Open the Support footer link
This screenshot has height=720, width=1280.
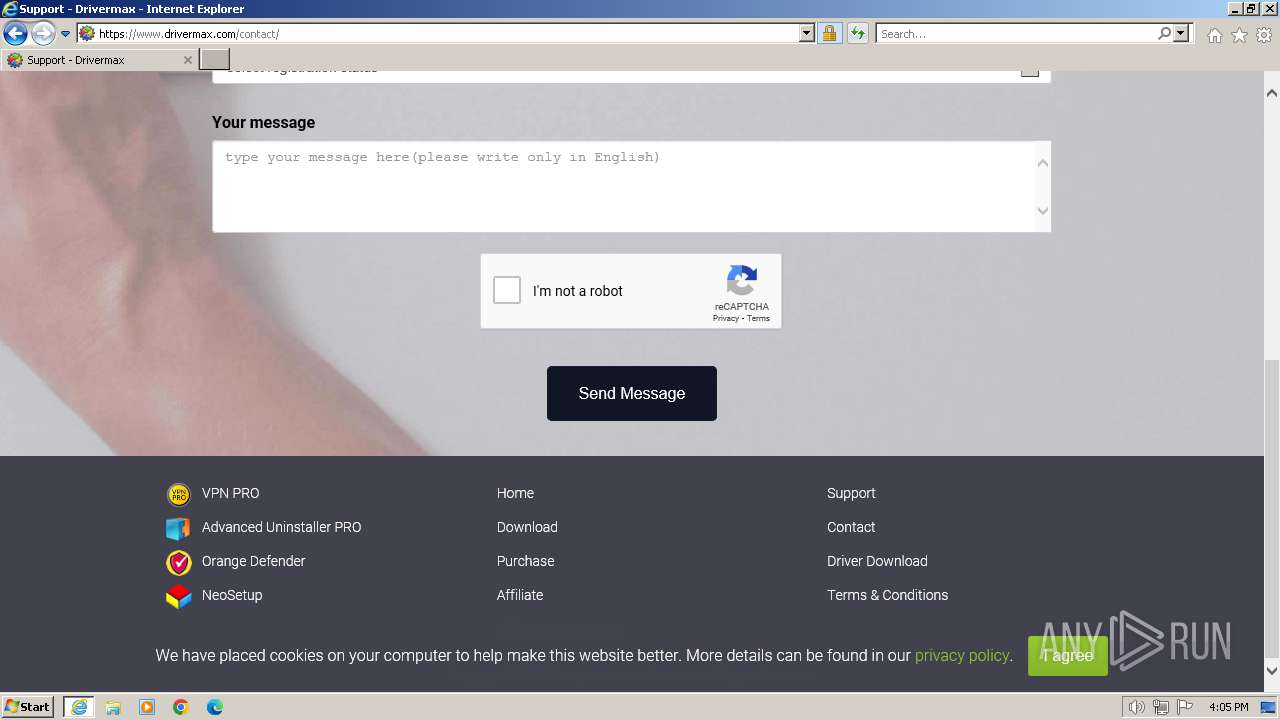point(851,493)
